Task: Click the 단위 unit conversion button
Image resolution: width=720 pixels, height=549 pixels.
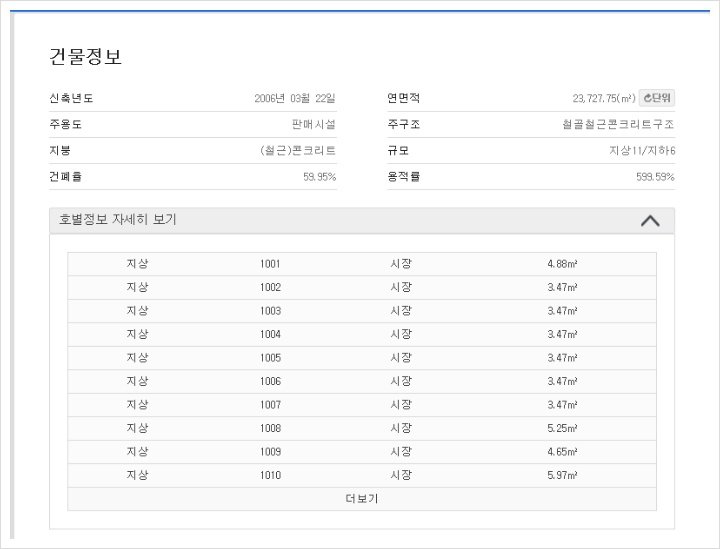Action: (x=657, y=98)
